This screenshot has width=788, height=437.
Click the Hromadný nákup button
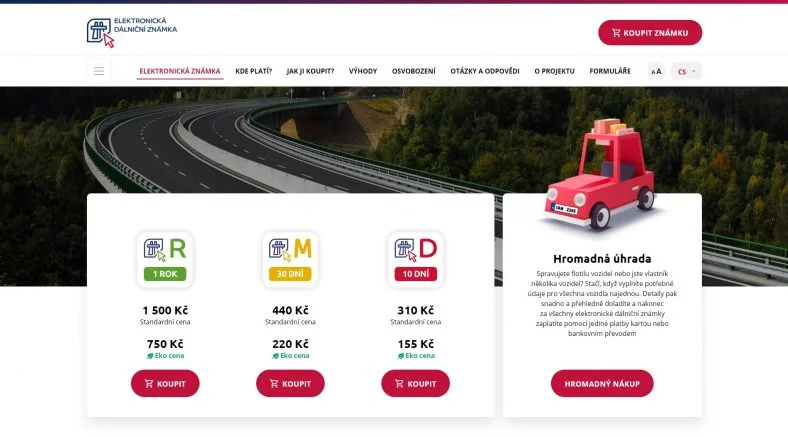pos(602,384)
